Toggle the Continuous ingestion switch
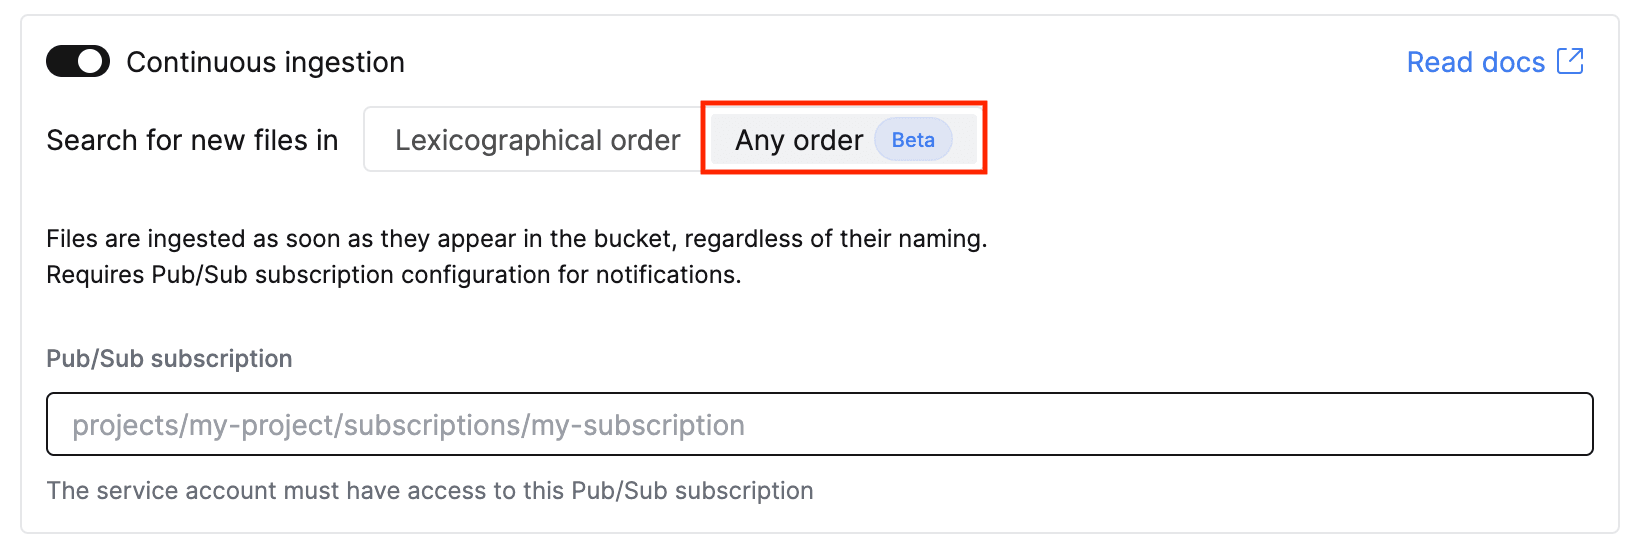Screen dimensions: 1640x550 (x=78, y=62)
